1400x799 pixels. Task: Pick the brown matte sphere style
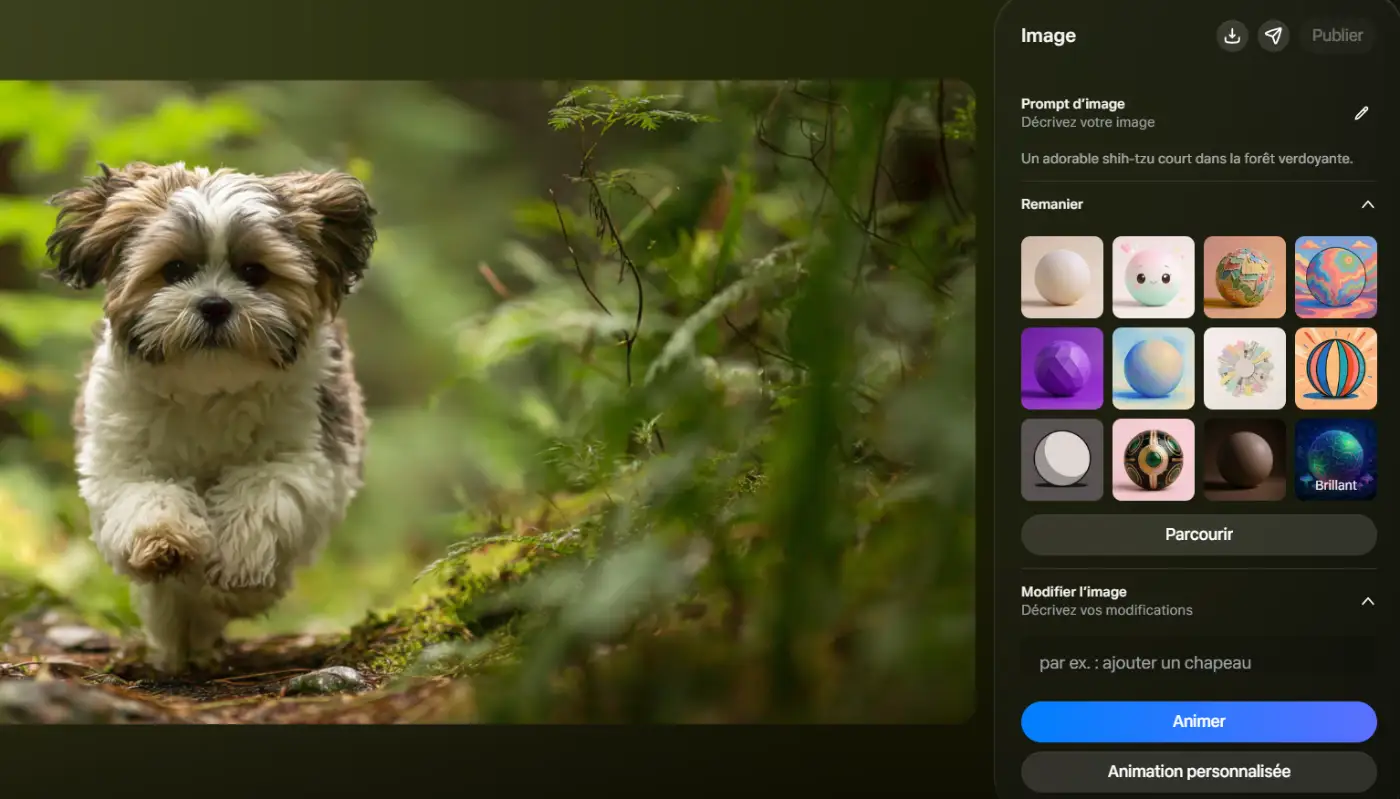(1244, 459)
